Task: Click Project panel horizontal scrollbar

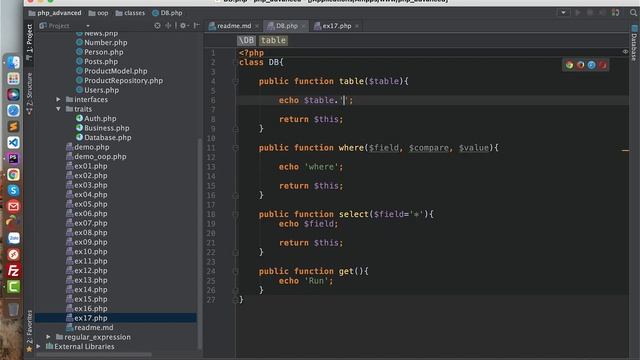Action: (94, 354)
